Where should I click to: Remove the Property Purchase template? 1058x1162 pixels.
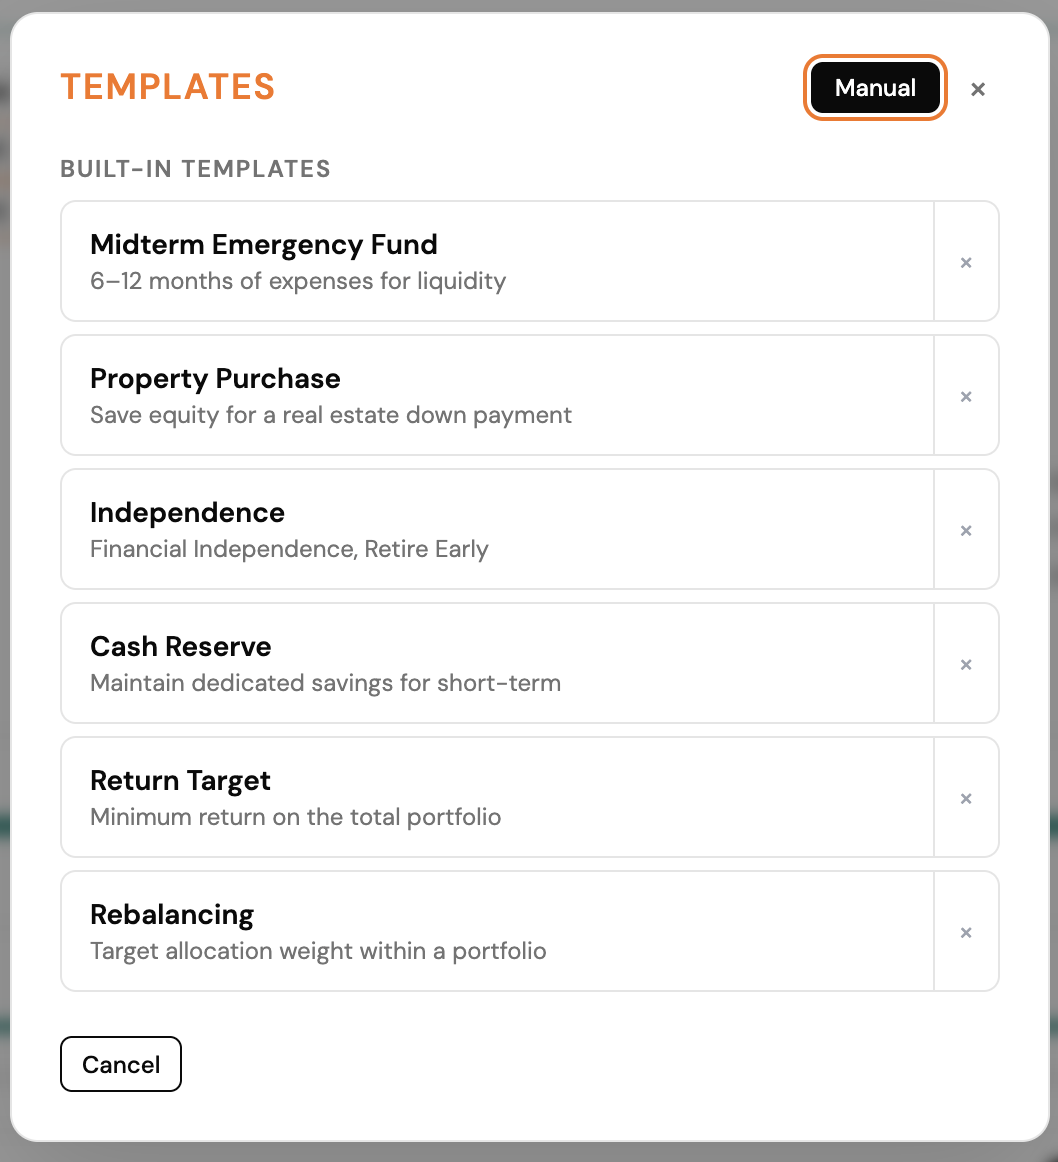coord(966,396)
